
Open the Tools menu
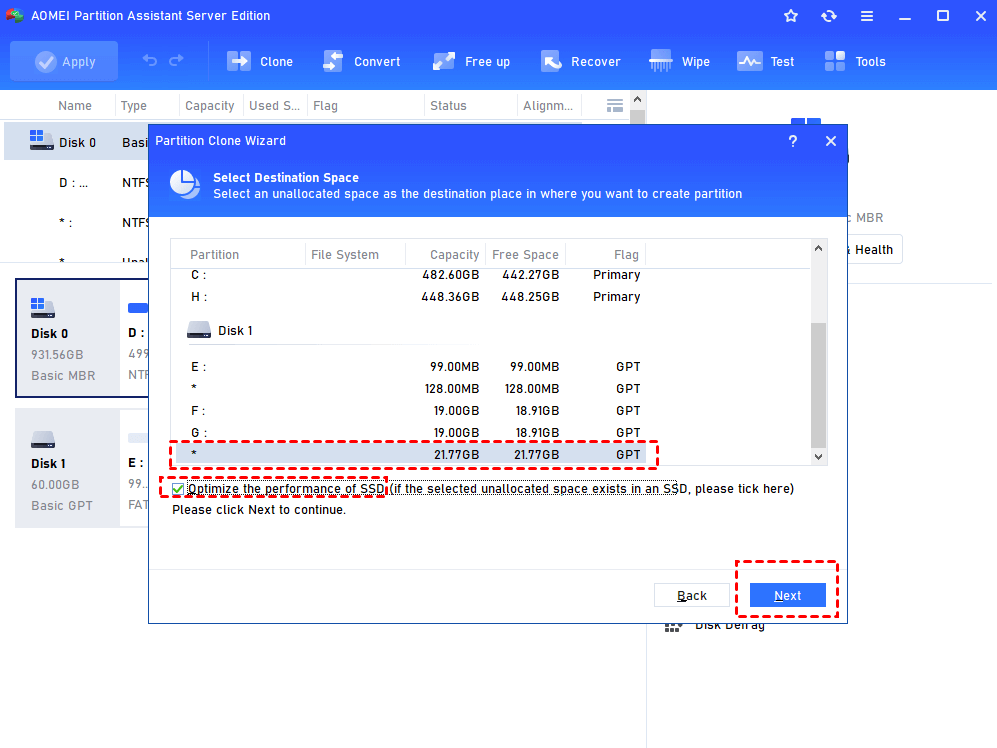[x=855, y=62]
